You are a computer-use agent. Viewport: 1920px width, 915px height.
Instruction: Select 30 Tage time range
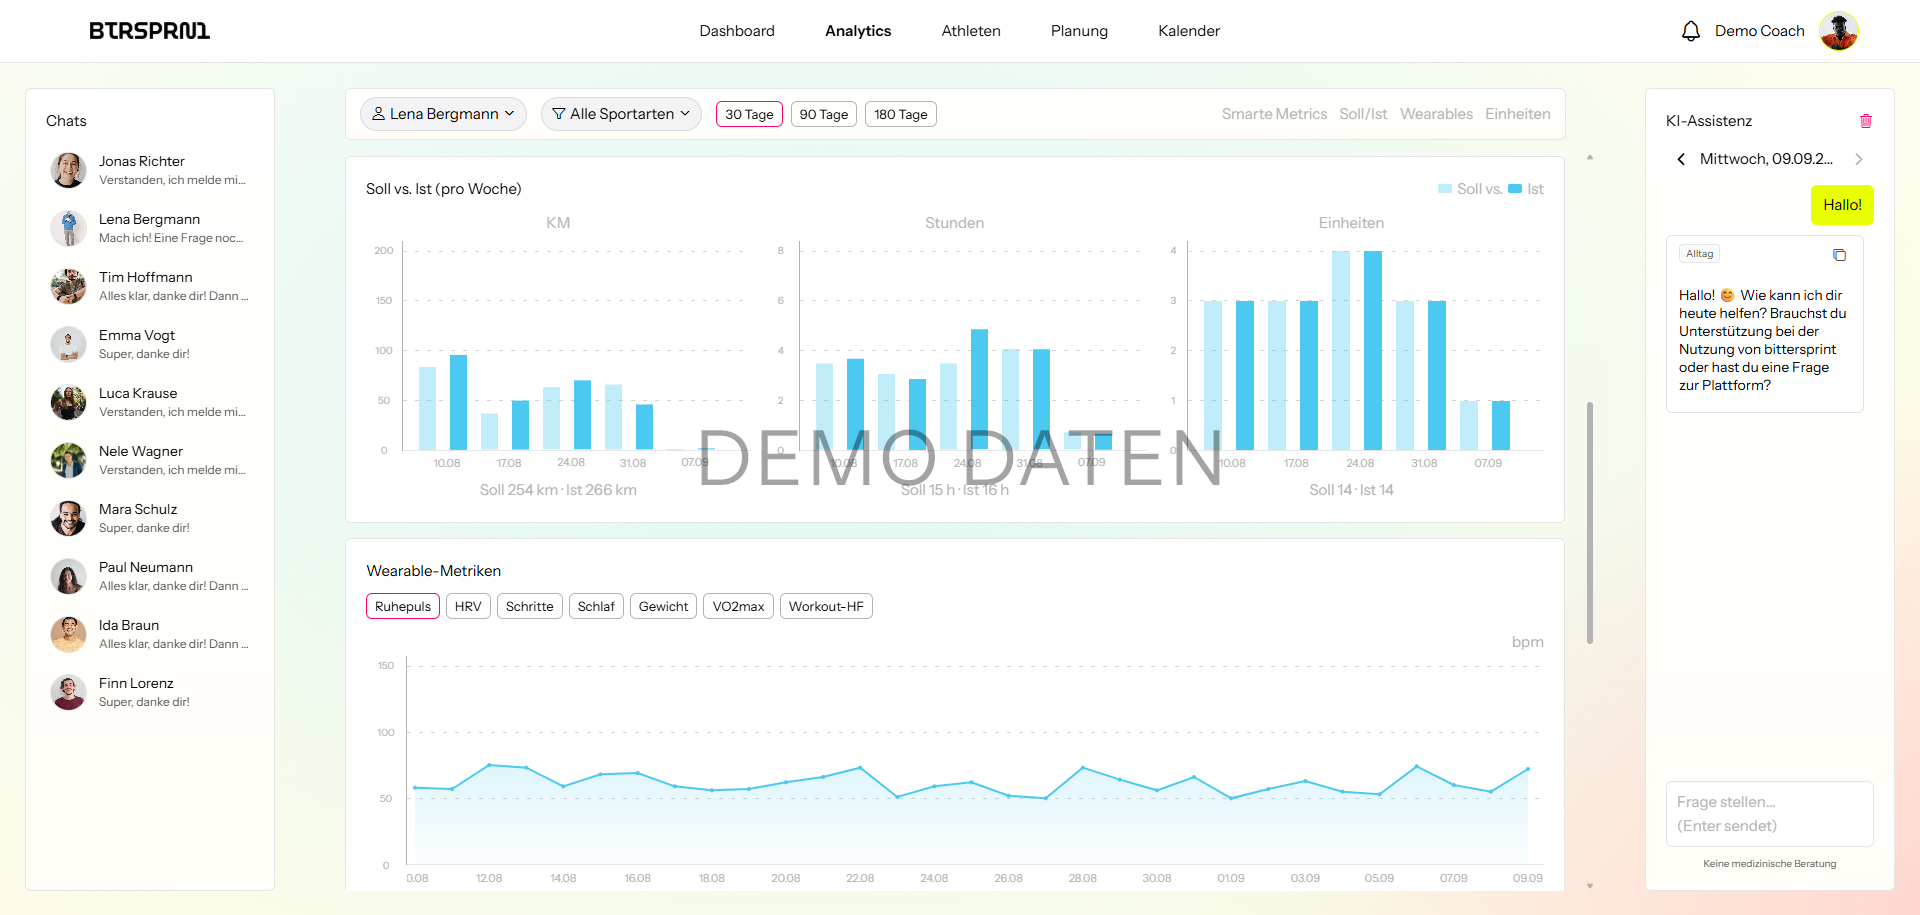point(749,114)
